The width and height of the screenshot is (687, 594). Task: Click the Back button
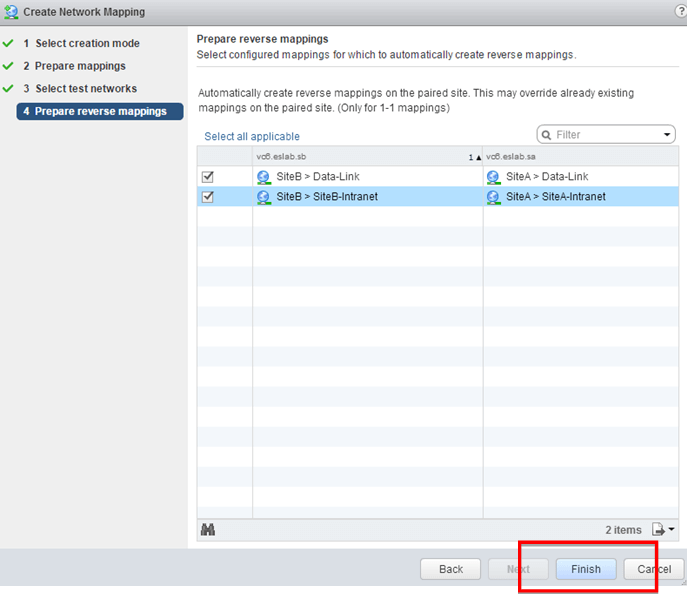451,569
